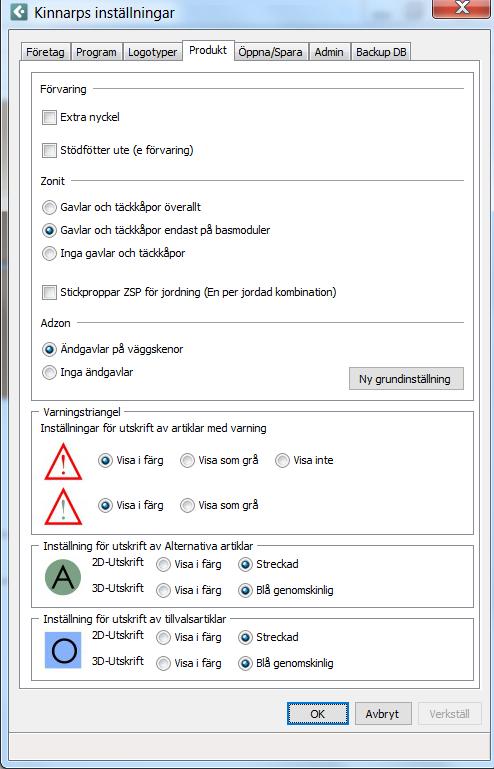Select Gavlar och täckkåpor överallt
Image resolution: width=494 pixels, height=769 pixels.
pos(49,207)
